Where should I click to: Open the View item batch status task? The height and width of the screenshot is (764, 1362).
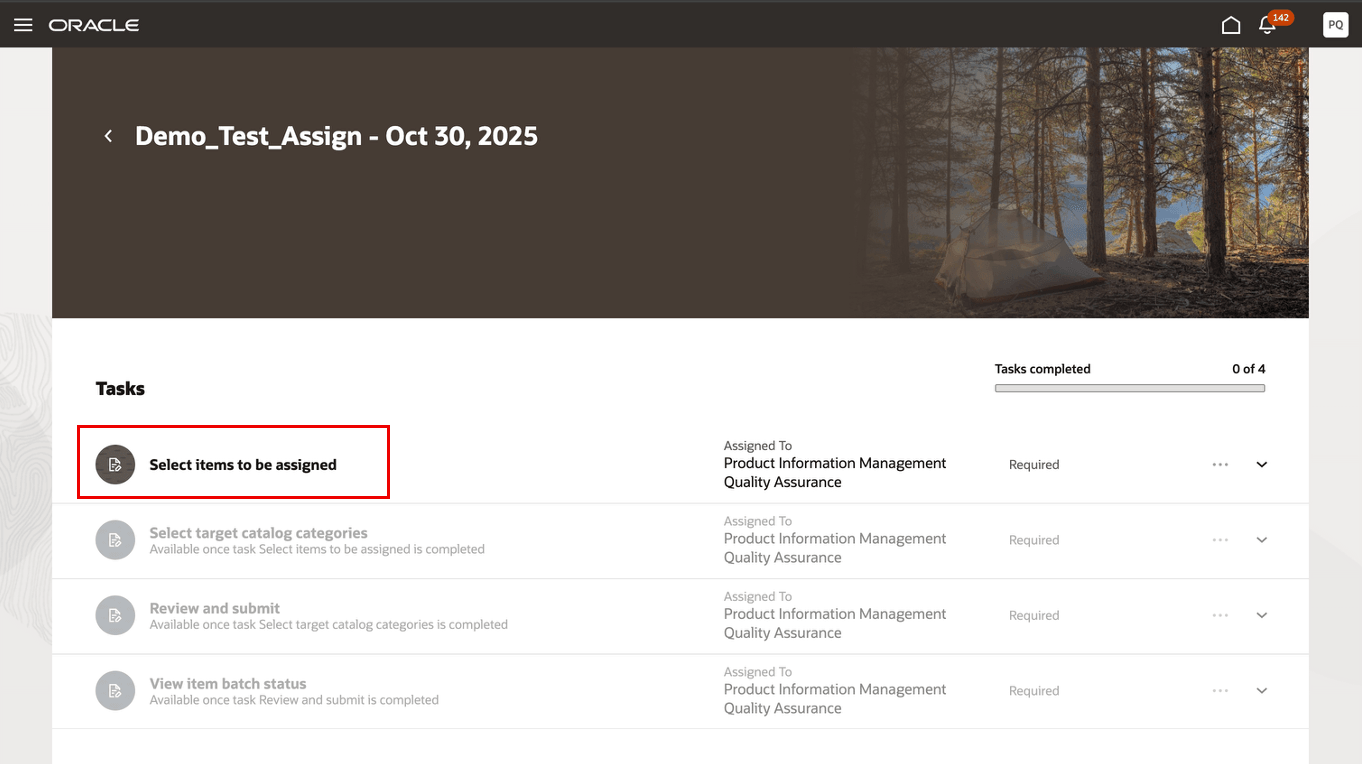click(x=228, y=684)
